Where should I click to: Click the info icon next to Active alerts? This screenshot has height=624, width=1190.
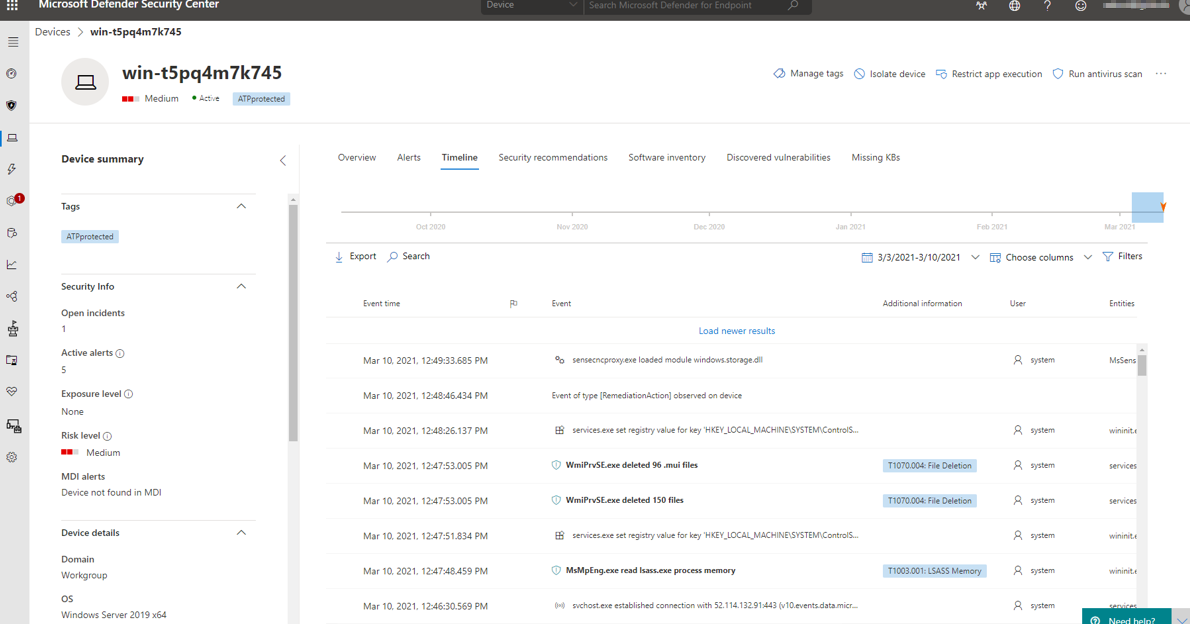point(120,353)
